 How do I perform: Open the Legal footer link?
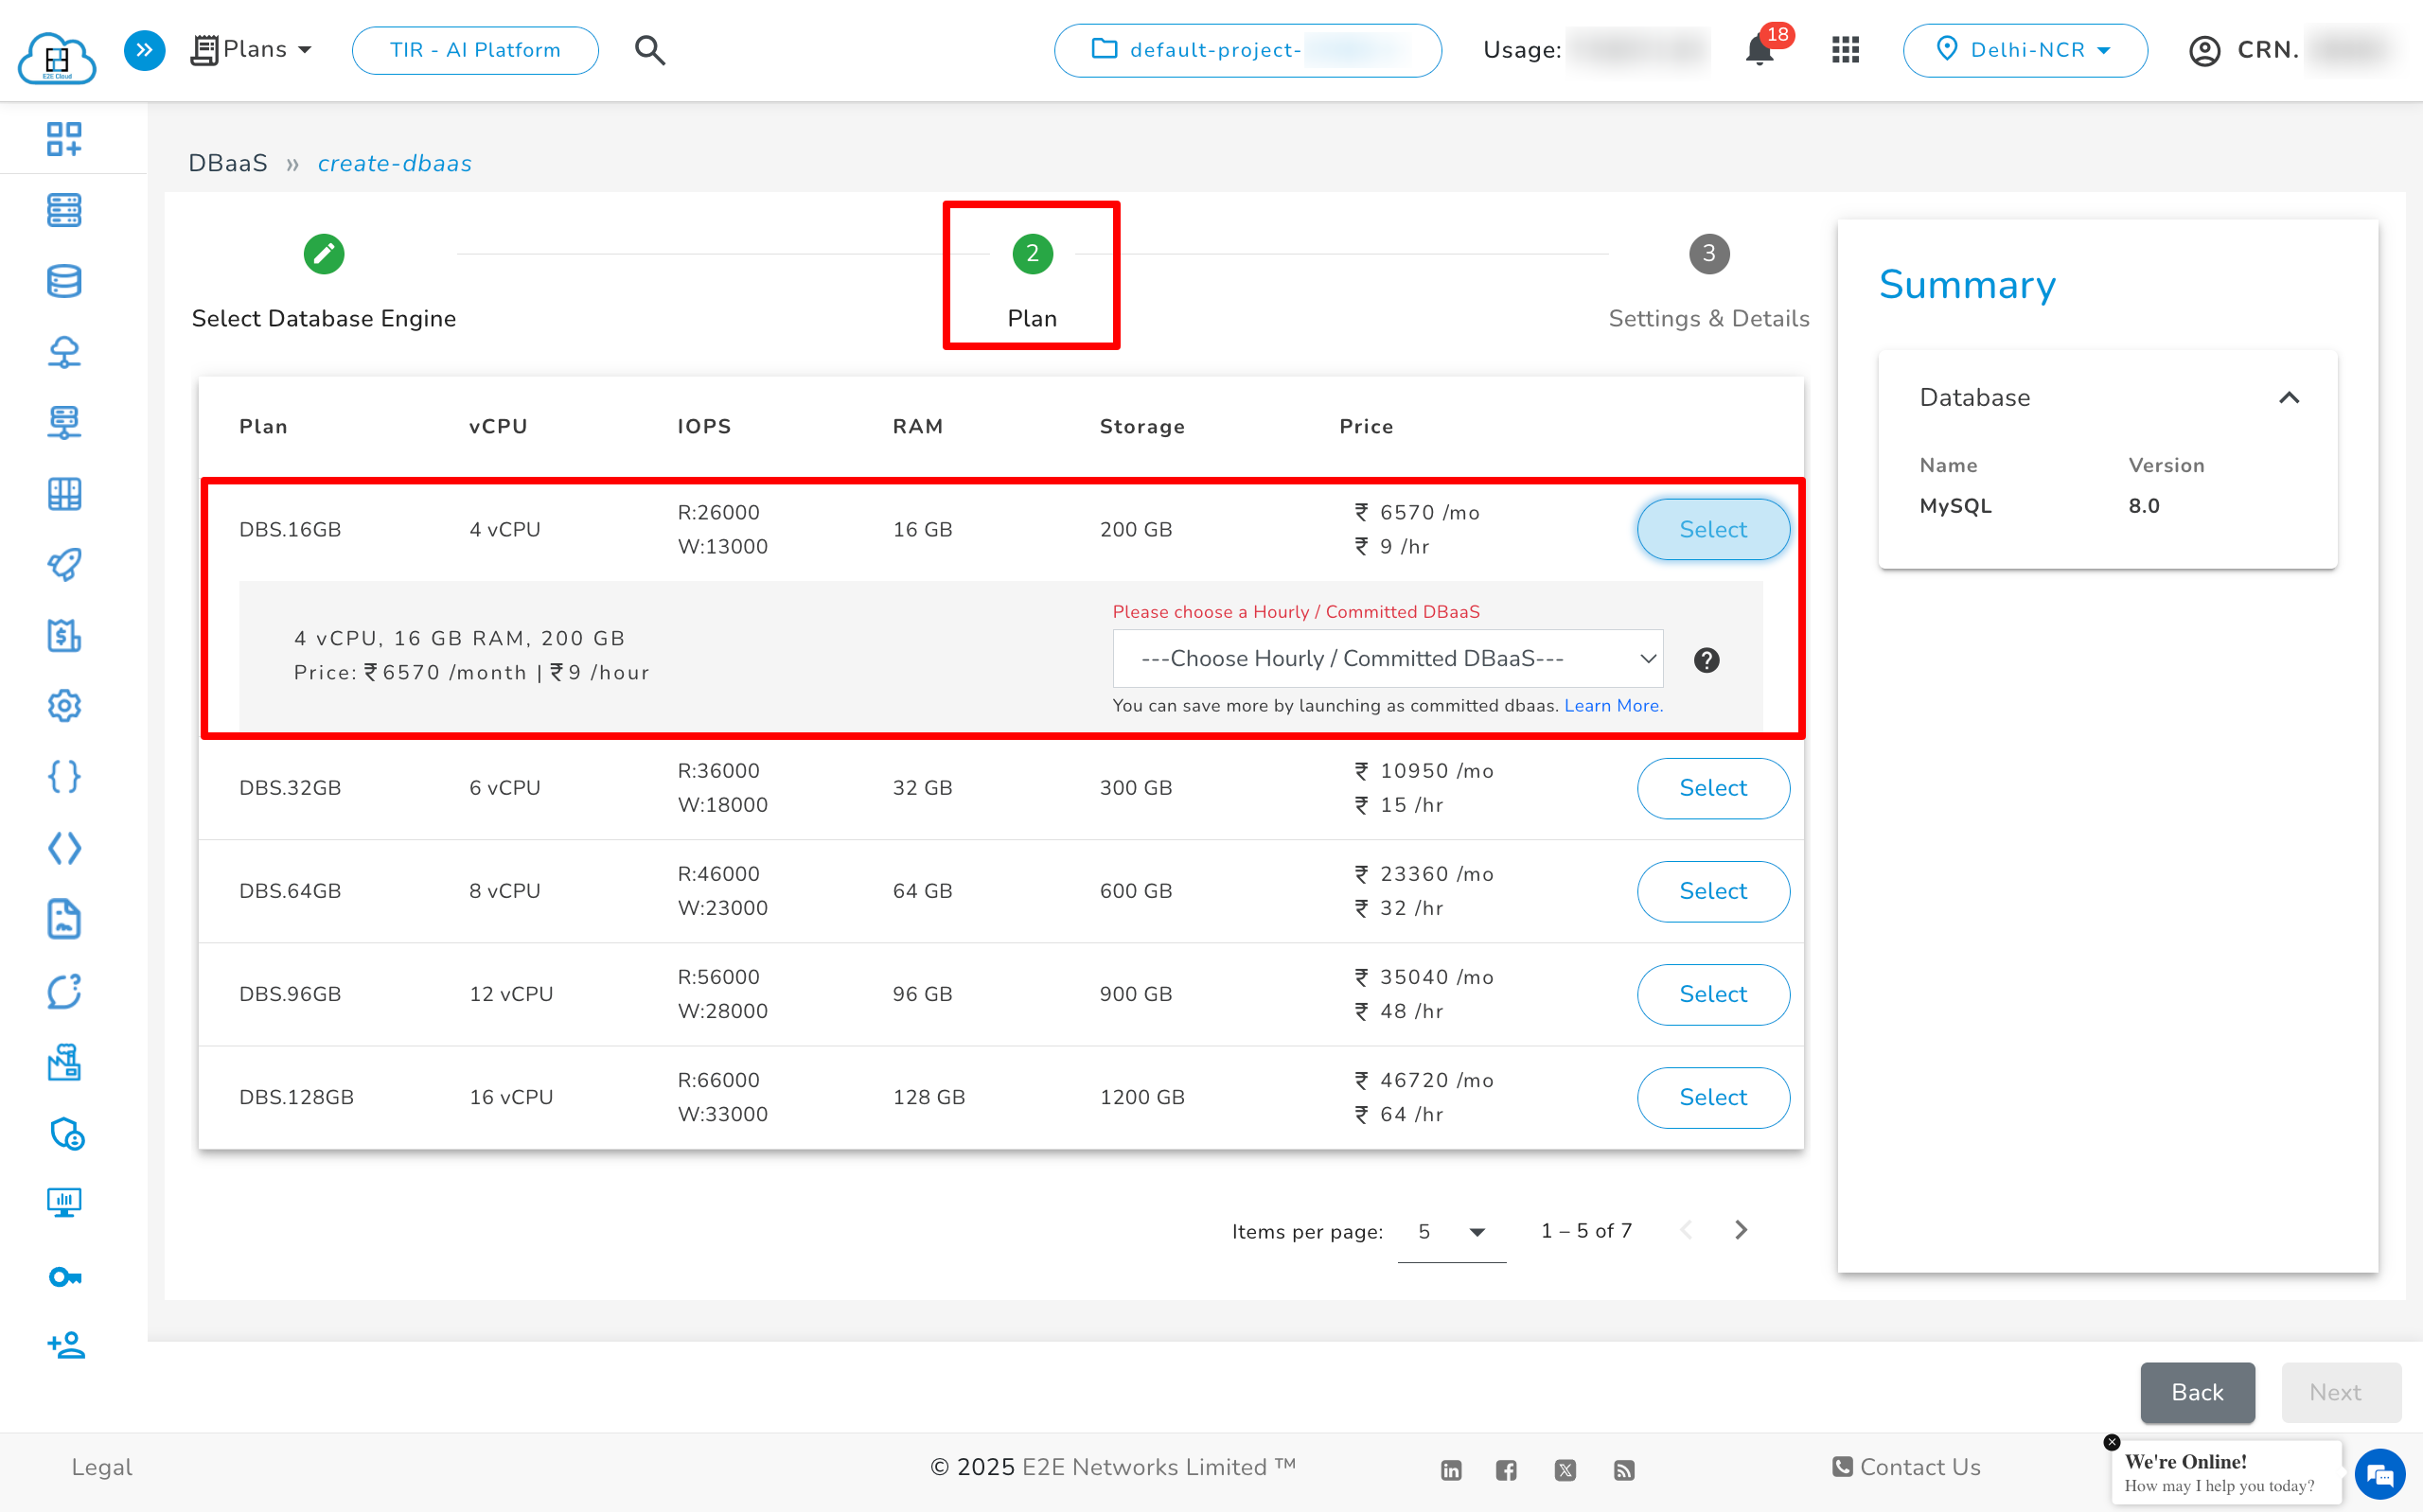pos(102,1467)
